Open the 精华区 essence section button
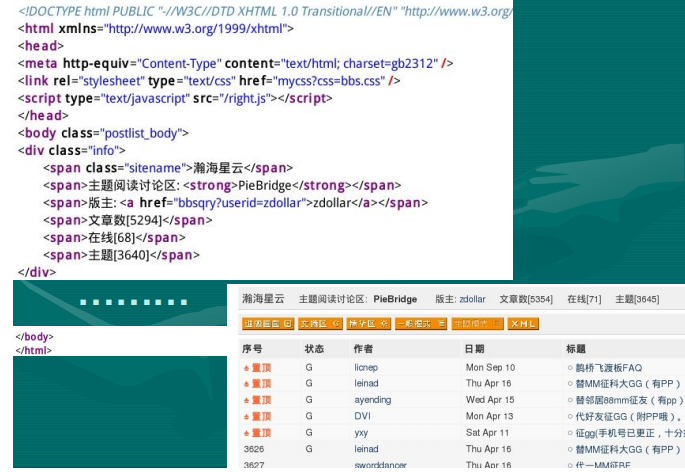 pos(369,324)
